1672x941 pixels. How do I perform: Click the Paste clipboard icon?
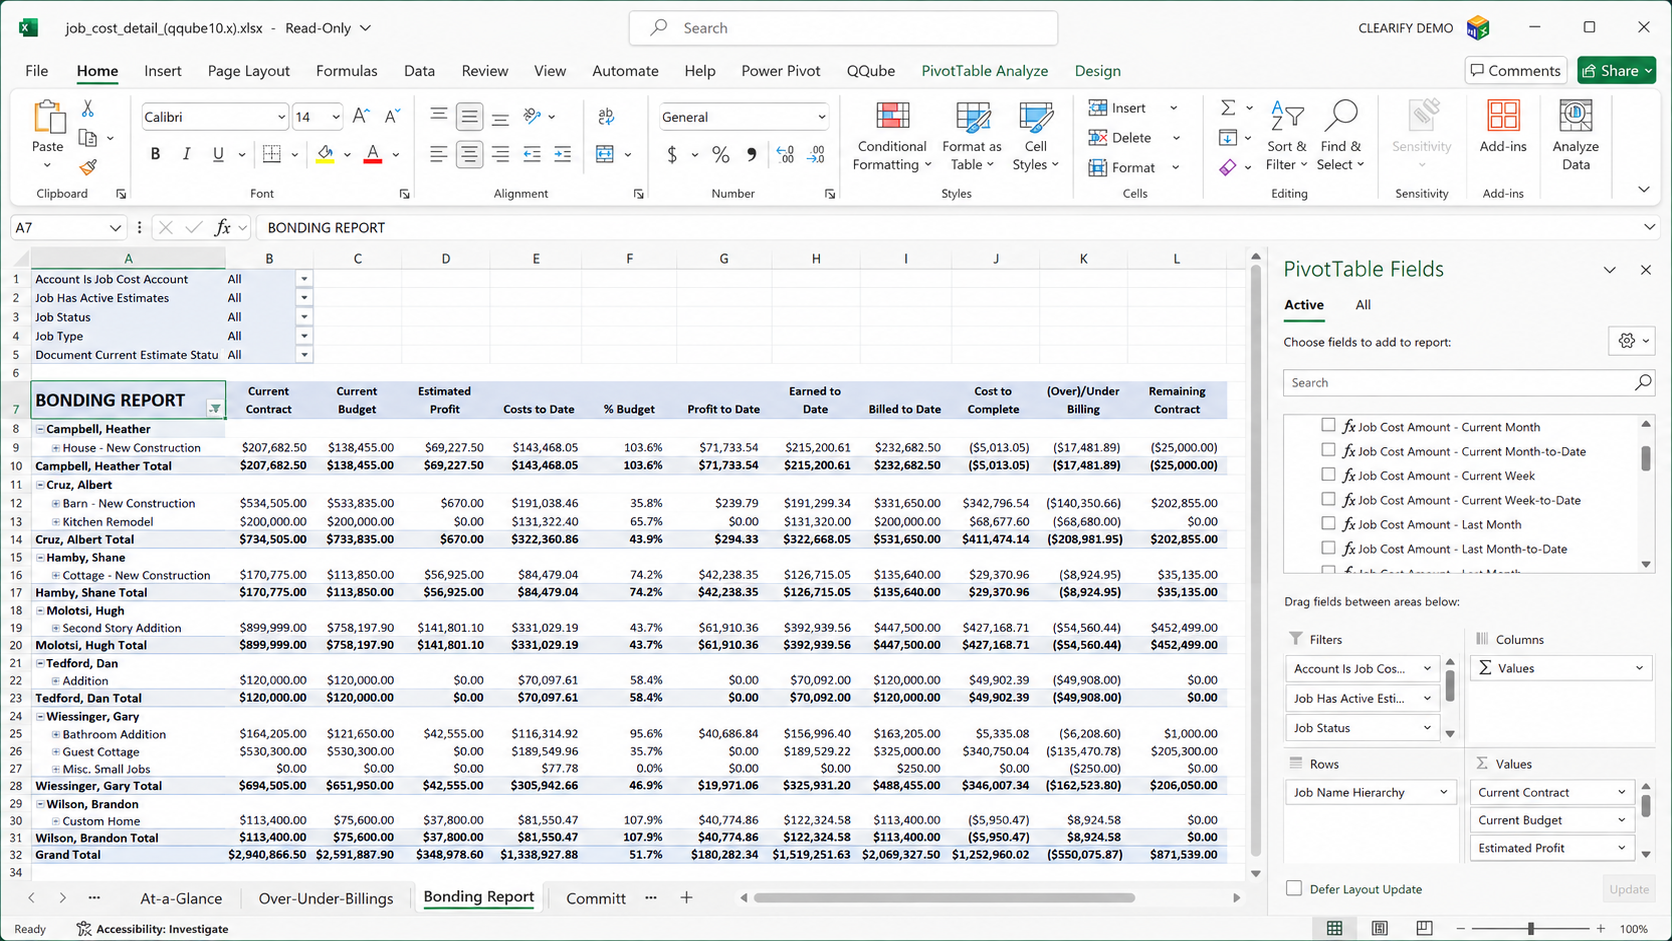[x=47, y=118]
